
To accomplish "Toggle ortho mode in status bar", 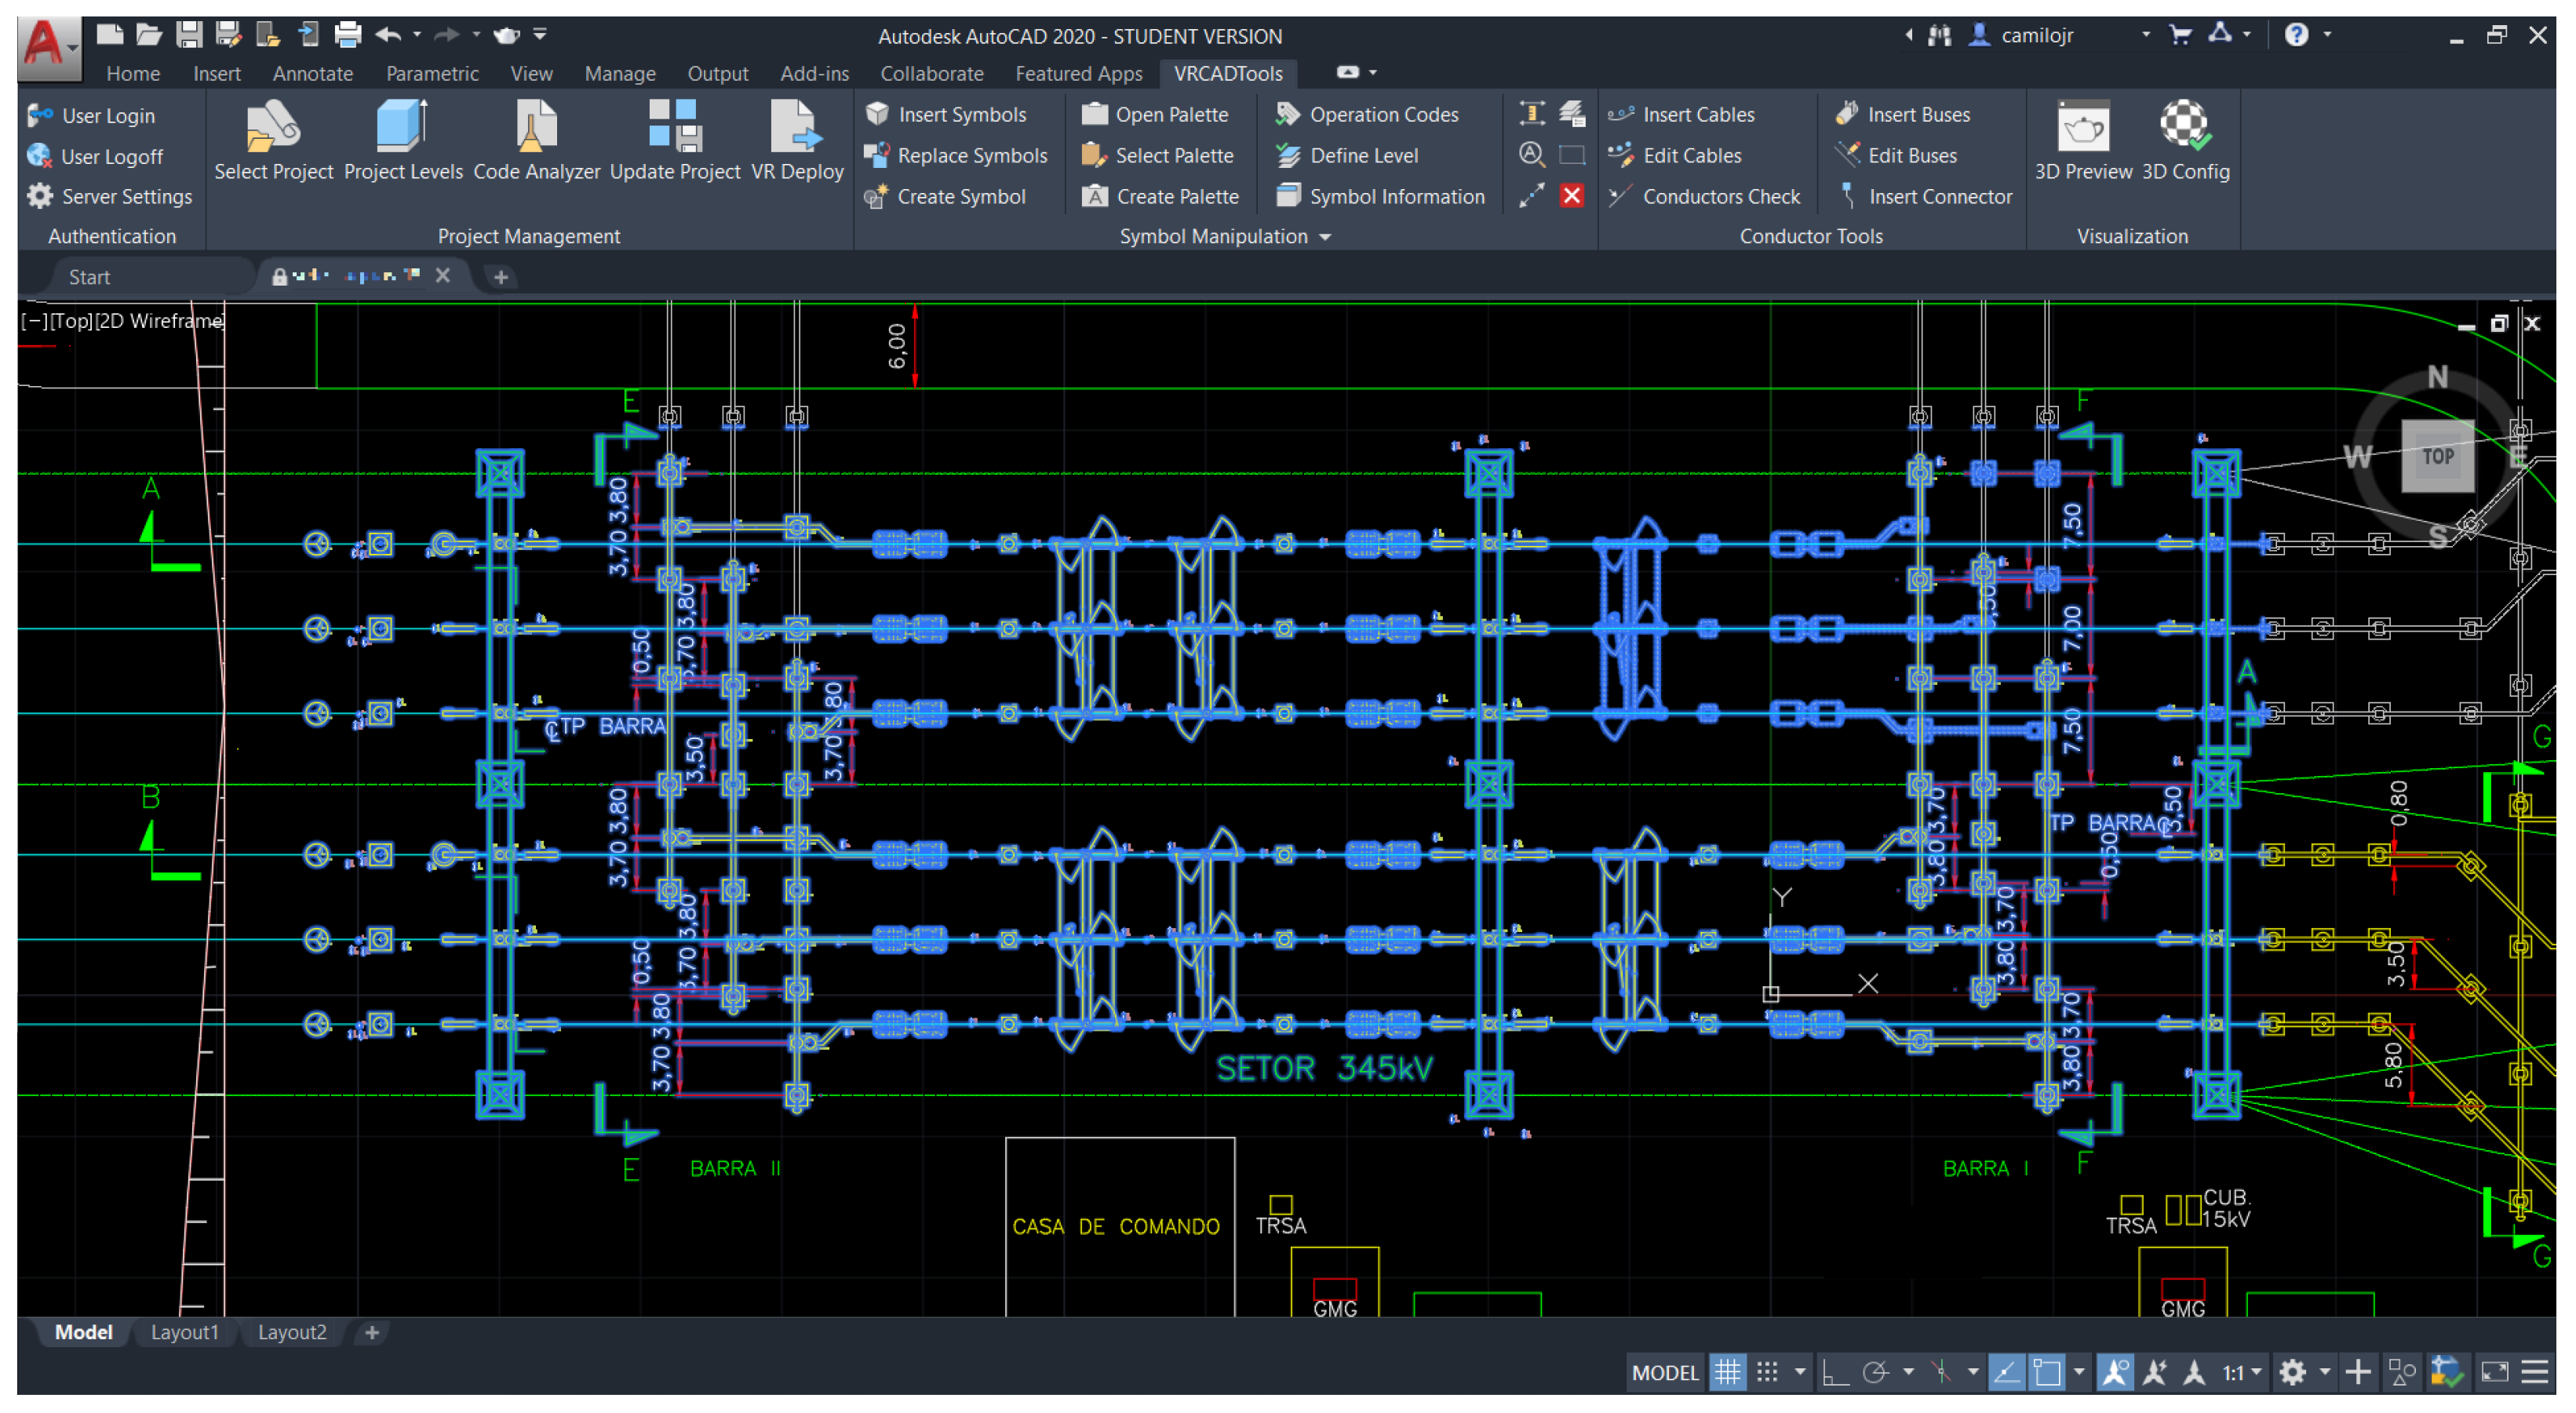I will (x=1835, y=1372).
